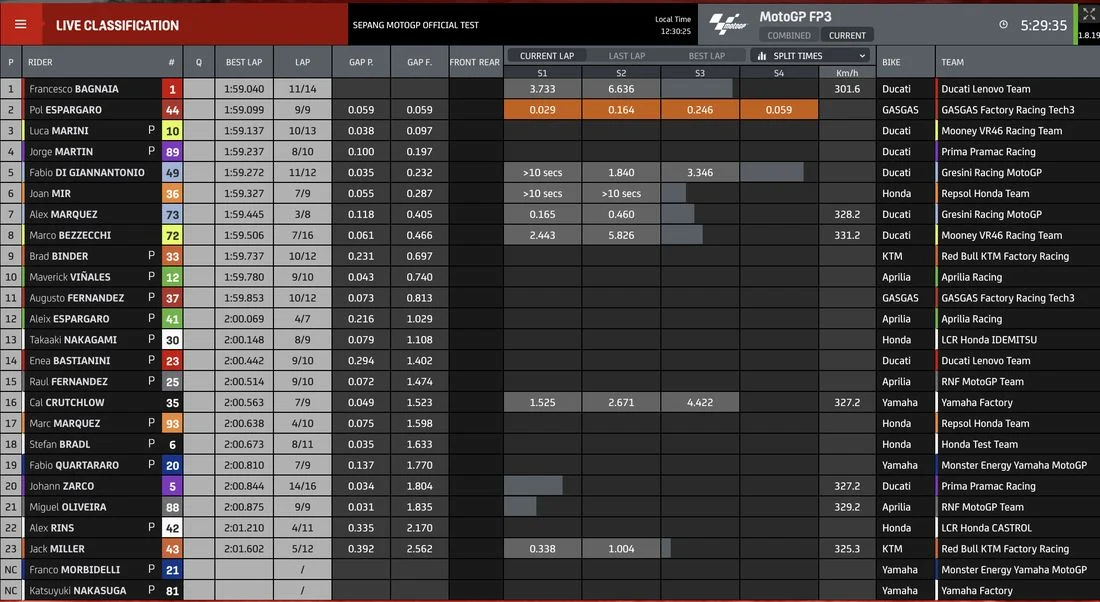Click Marini's yellow number 10 badge
This screenshot has height=602, width=1100.
click(172, 131)
